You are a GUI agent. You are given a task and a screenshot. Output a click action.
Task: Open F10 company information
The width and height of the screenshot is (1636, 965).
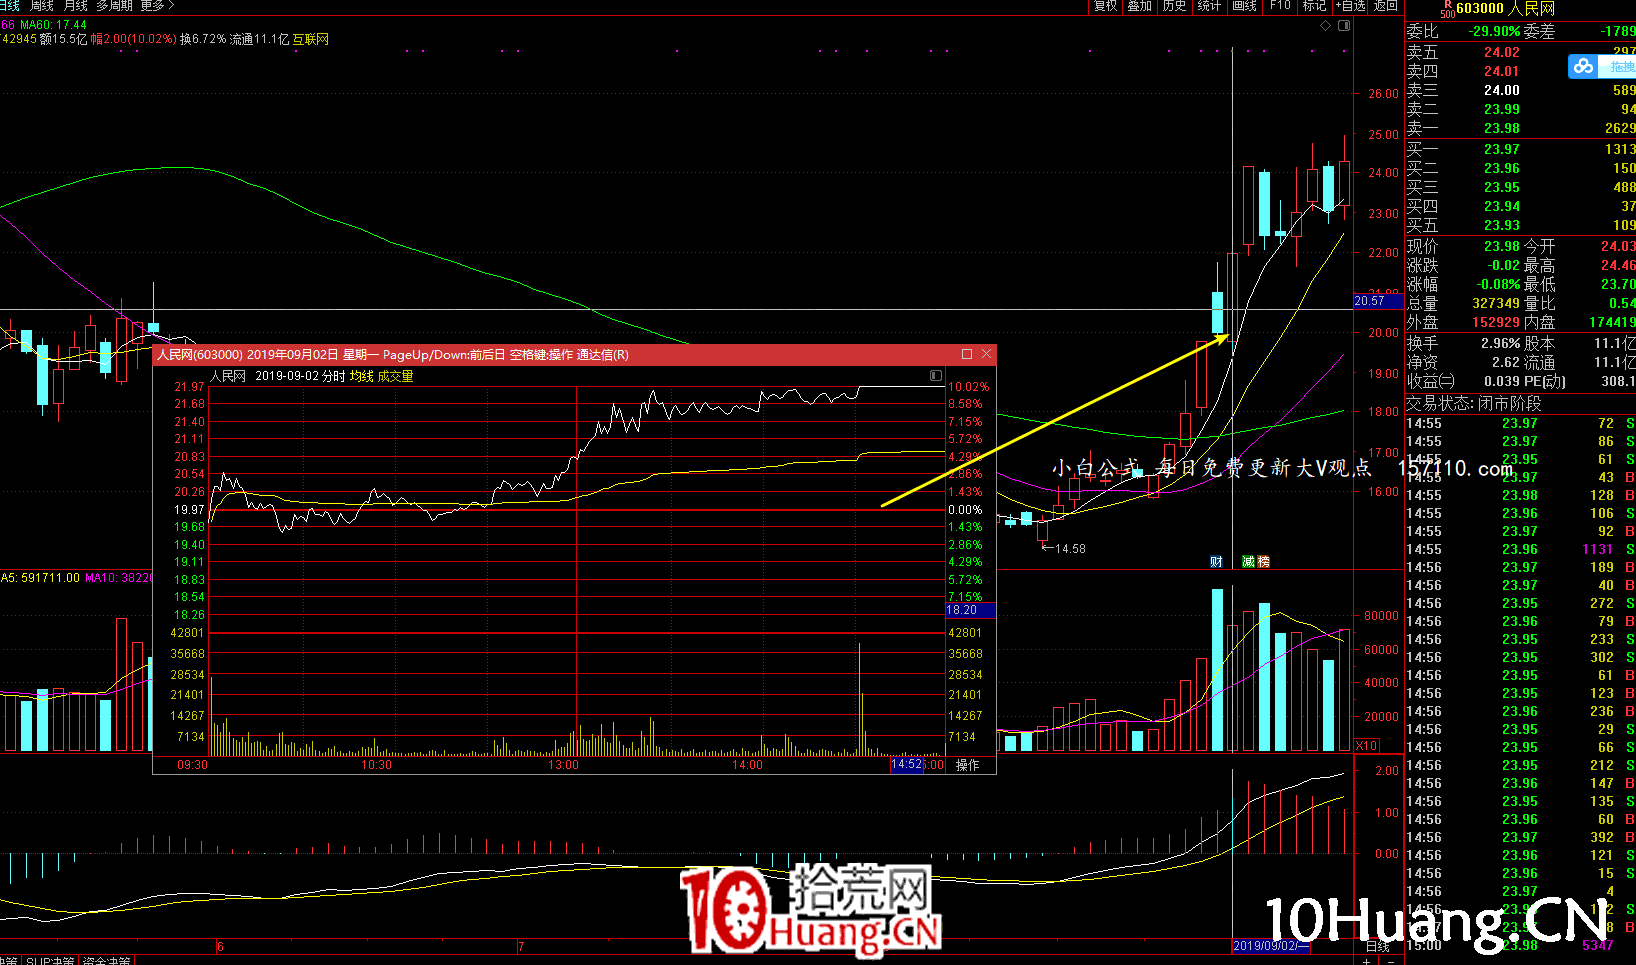click(1280, 6)
